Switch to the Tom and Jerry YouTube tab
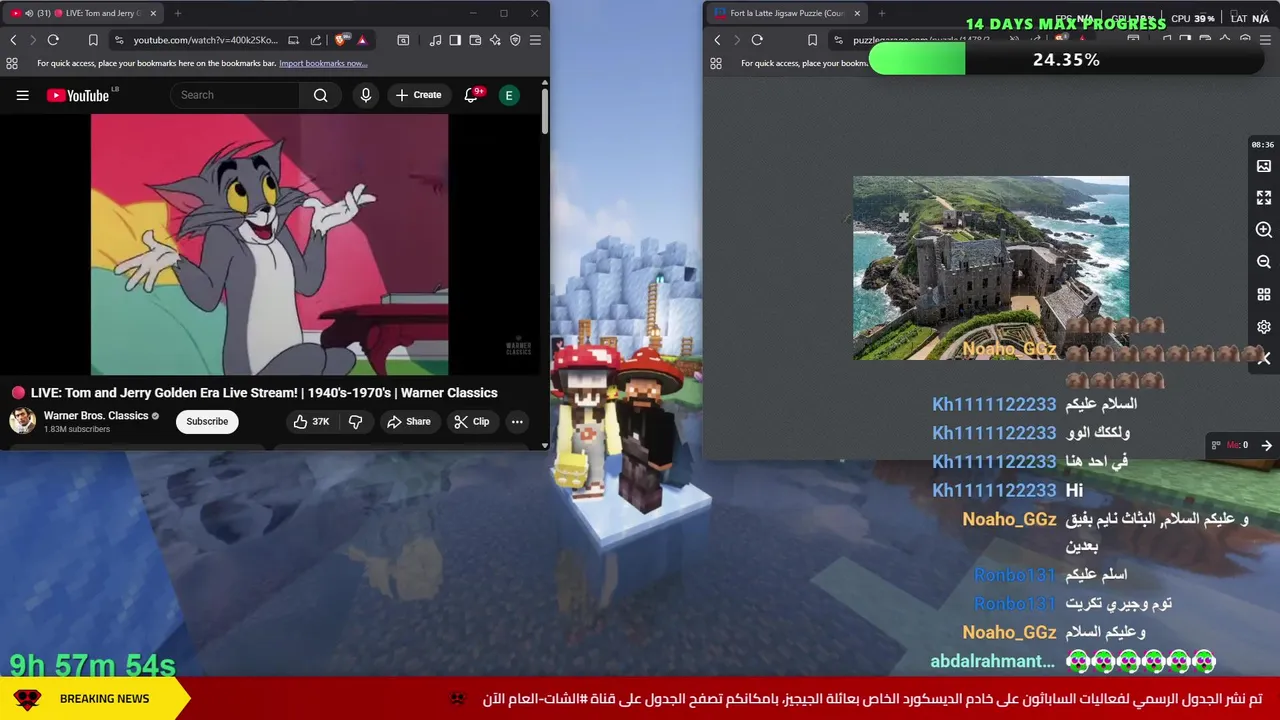The image size is (1280, 720). coord(83,13)
